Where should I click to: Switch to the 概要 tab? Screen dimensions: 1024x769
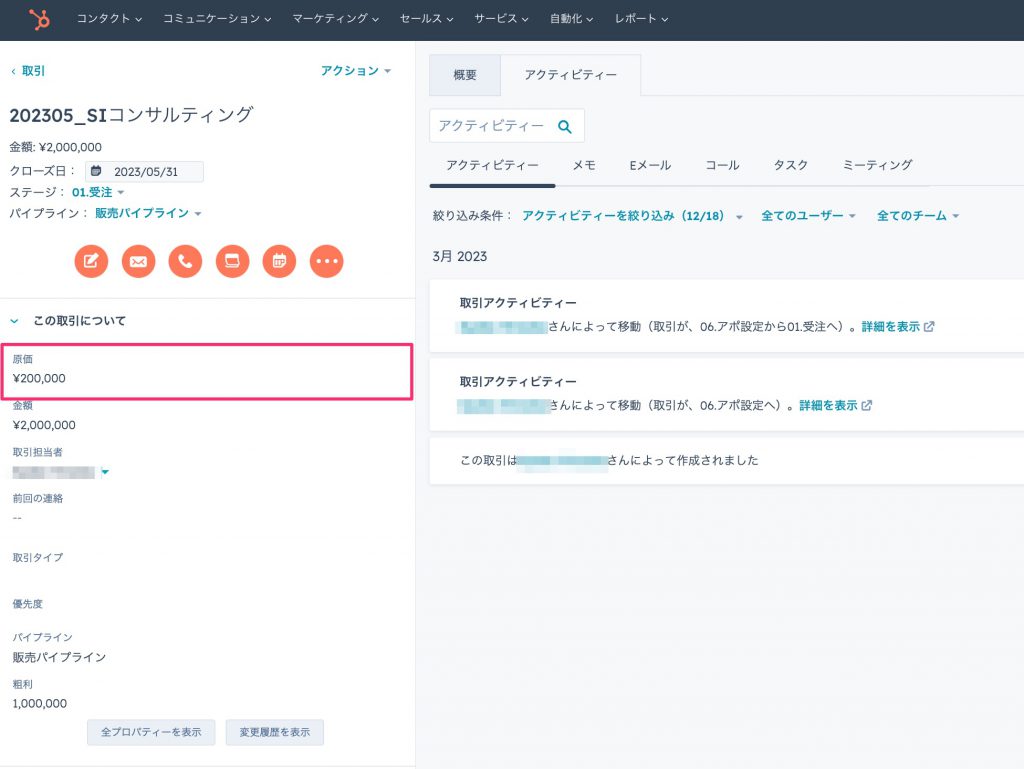pos(465,75)
